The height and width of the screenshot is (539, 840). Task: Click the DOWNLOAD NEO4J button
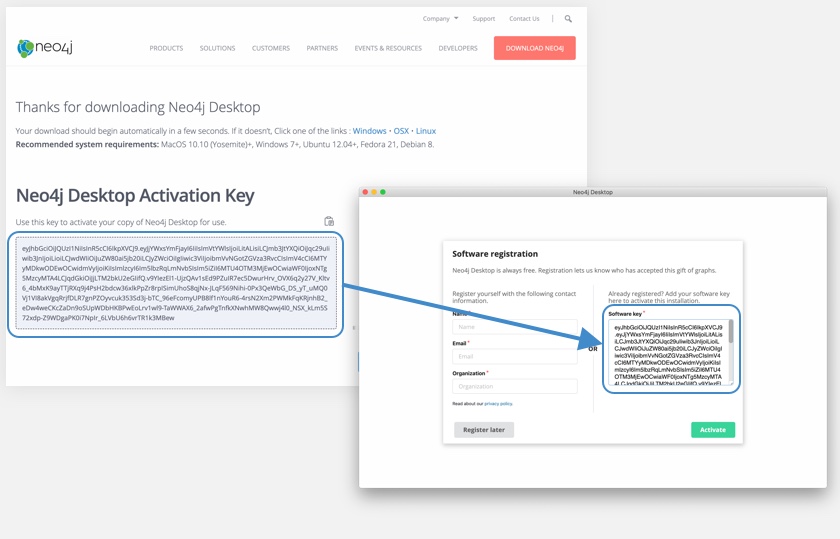click(x=535, y=48)
